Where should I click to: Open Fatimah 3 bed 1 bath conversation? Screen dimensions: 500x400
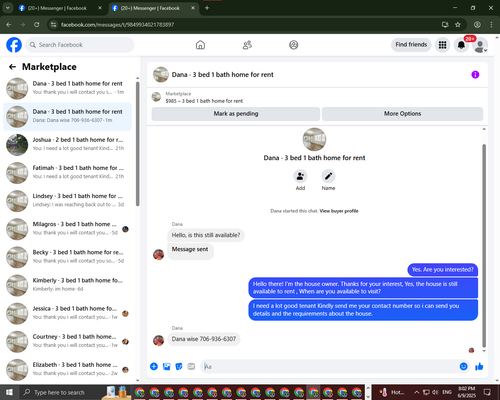pos(67,173)
